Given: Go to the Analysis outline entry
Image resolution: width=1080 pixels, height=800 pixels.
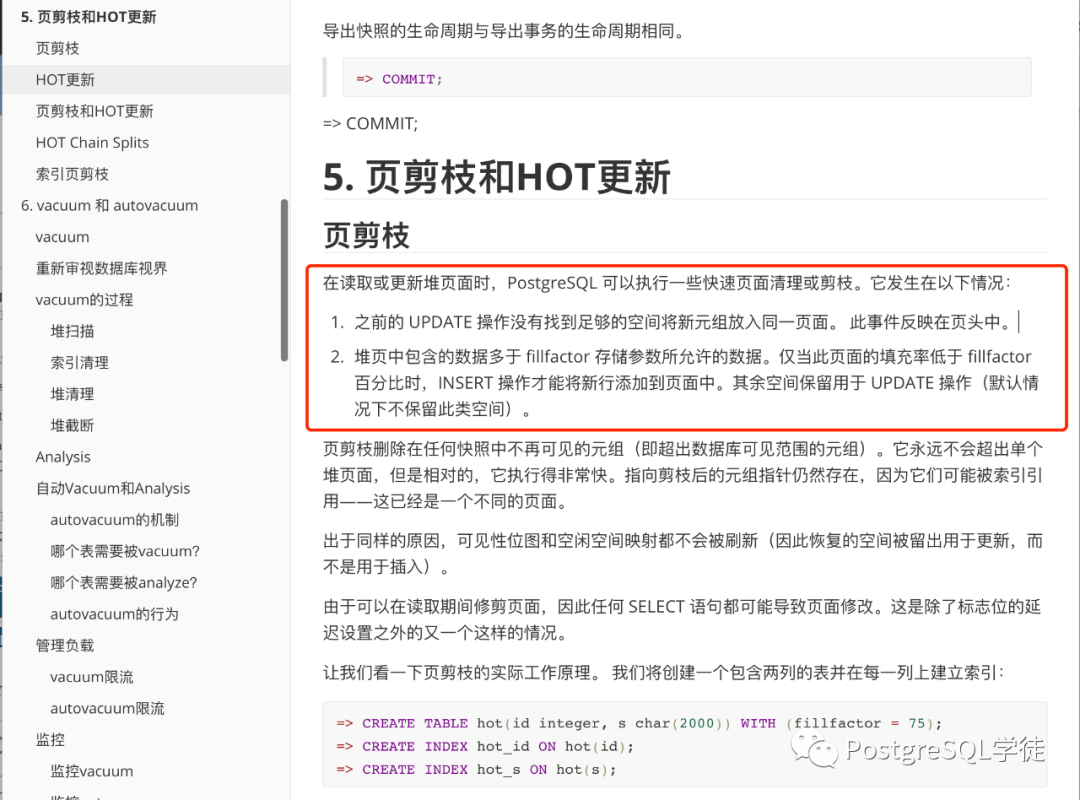Looking at the screenshot, I should pos(63,457).
